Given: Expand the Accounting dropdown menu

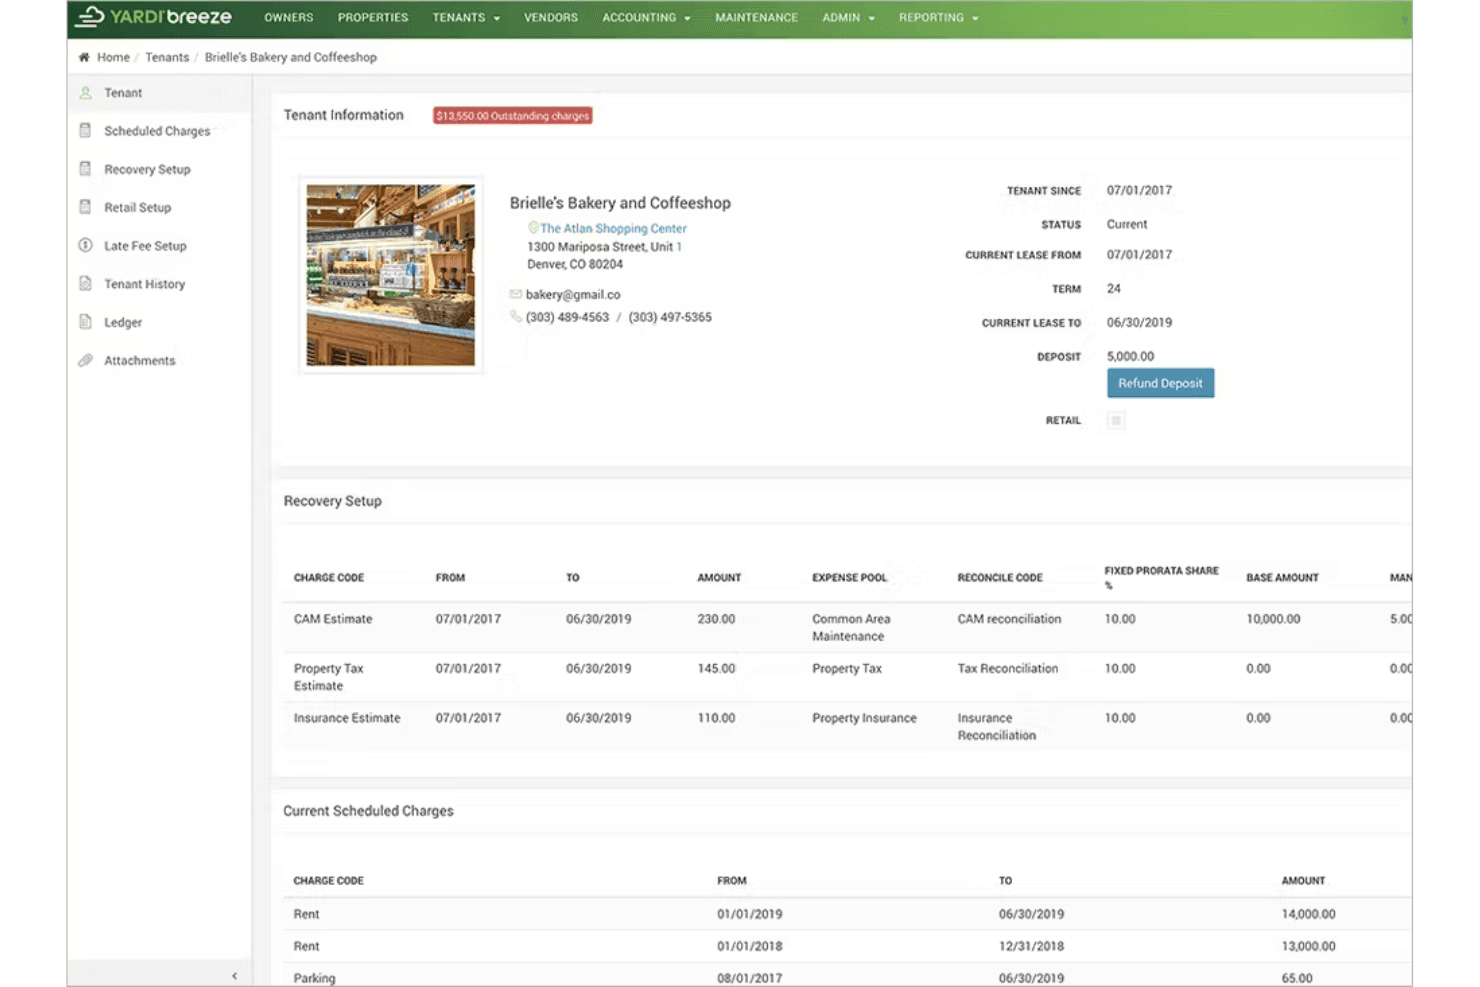Looking at the screenshot, I should (x=646, y=18).
